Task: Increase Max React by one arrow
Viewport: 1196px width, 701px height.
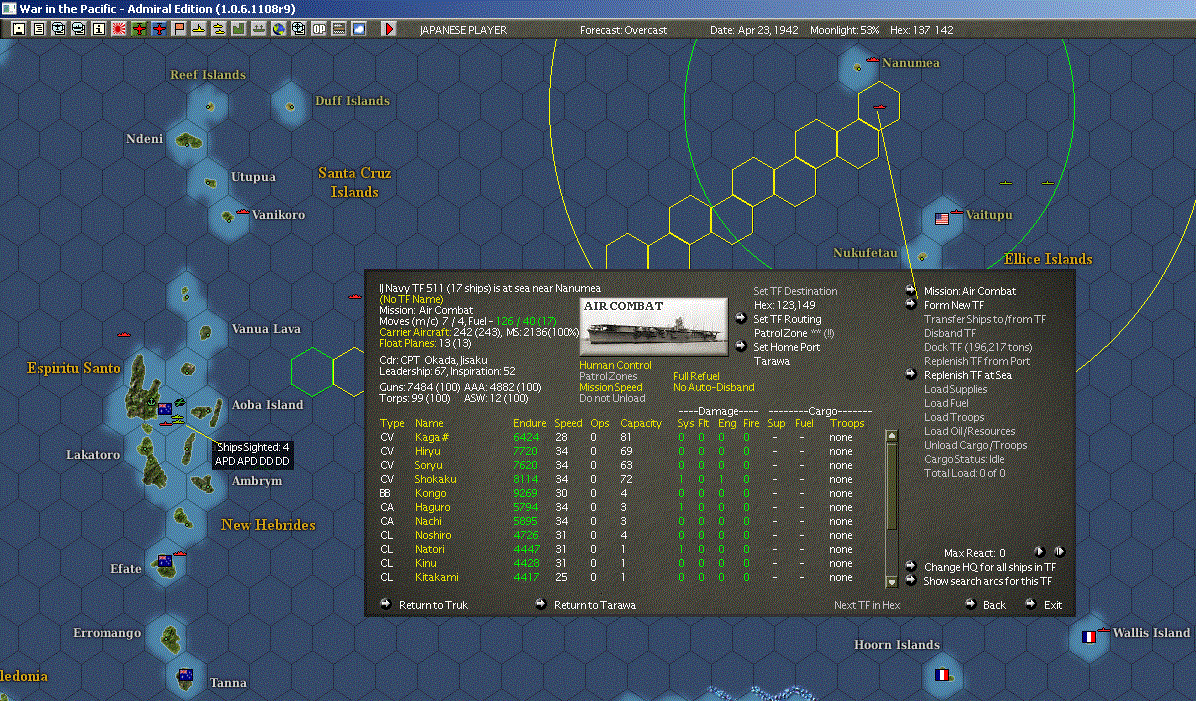Action: point(1039,551)
